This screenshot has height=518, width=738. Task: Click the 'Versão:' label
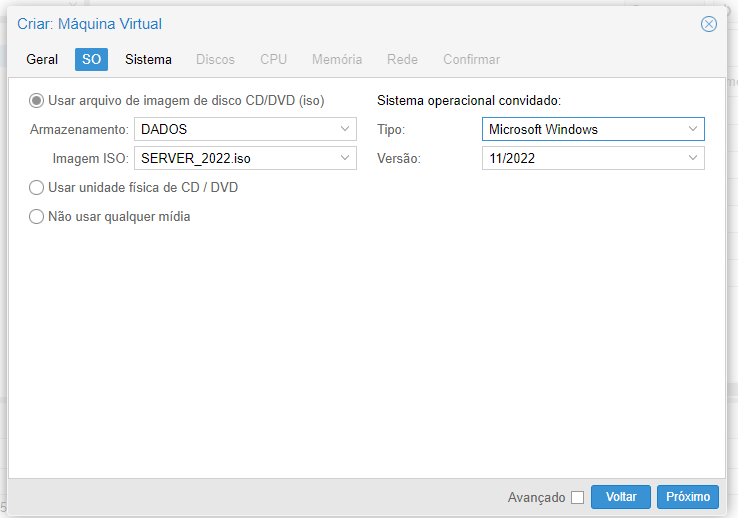pos(399,159)
